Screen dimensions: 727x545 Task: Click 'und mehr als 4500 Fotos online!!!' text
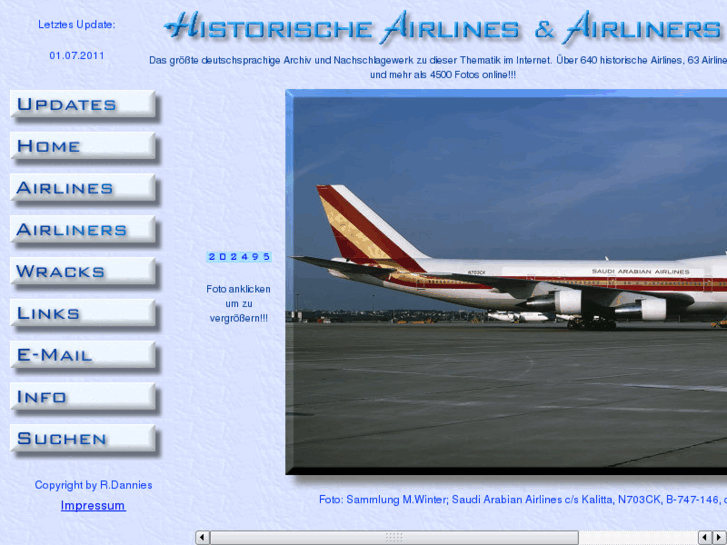pyautogui.click(x=443, y=75)
